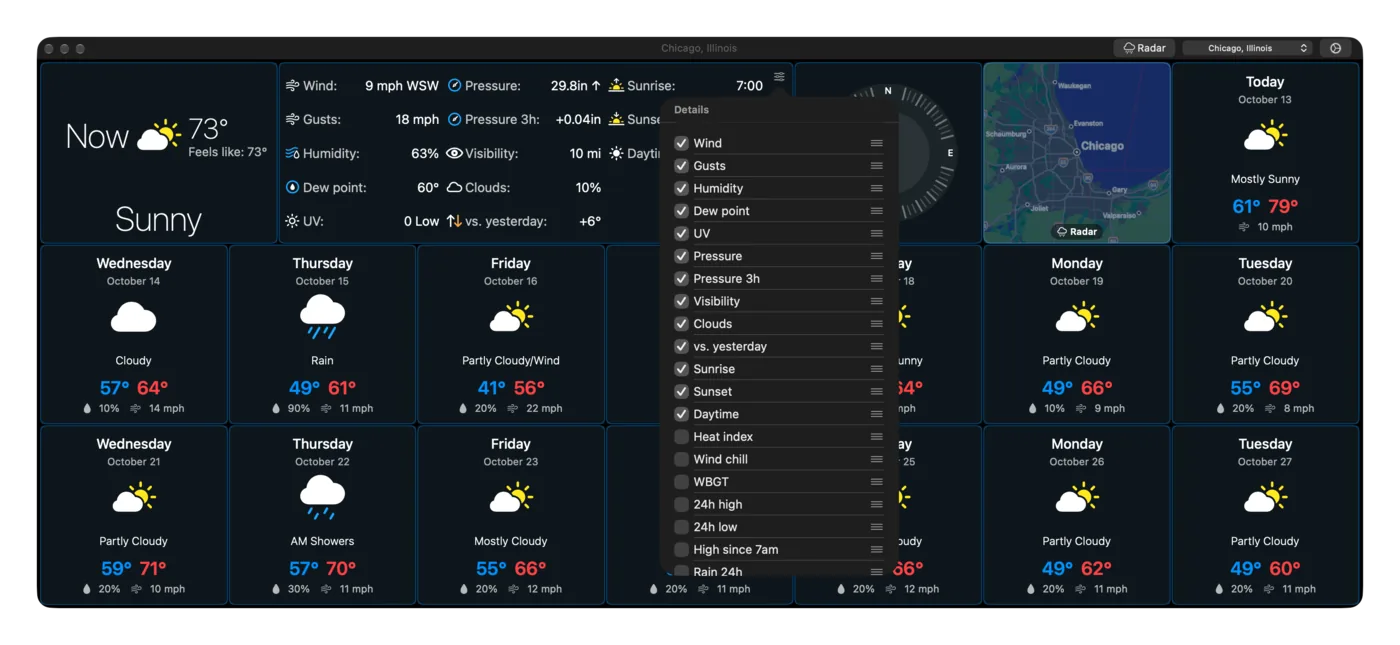
Task: Click the 29.8in pressure value
Action: click(x=576, y=86)
